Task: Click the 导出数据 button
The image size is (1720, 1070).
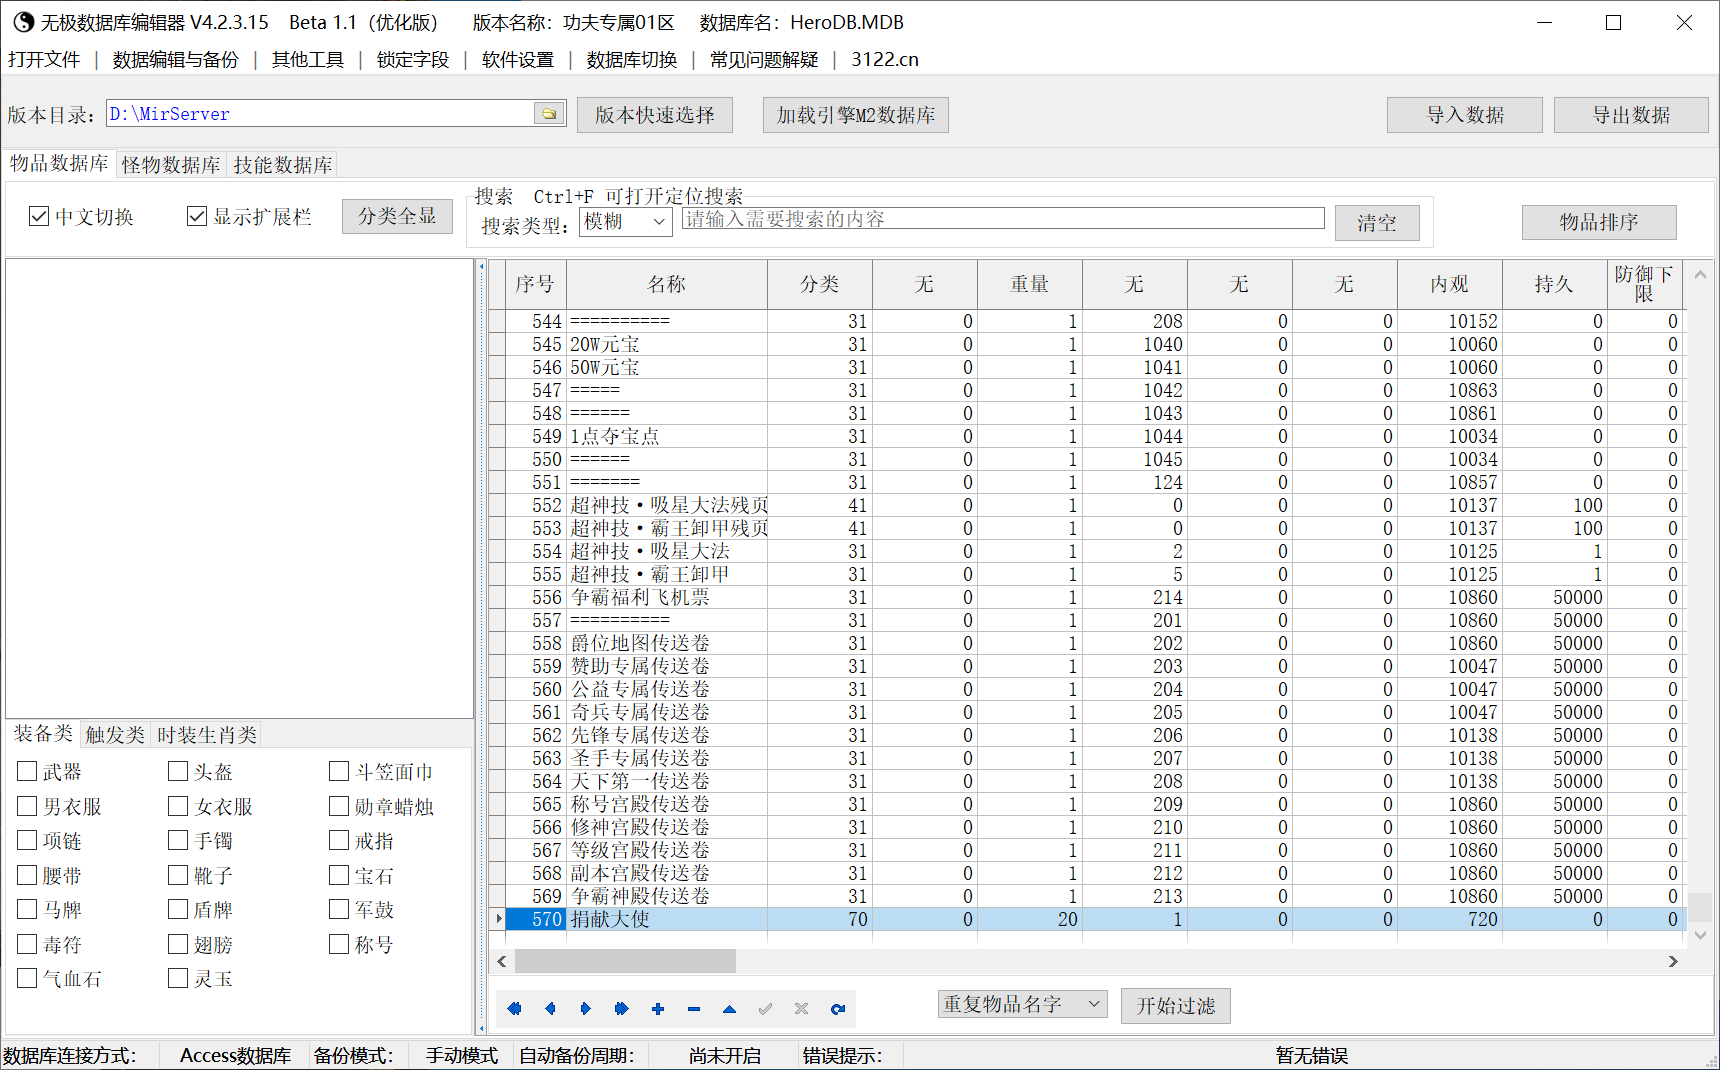Action: tap(1631, 115)
